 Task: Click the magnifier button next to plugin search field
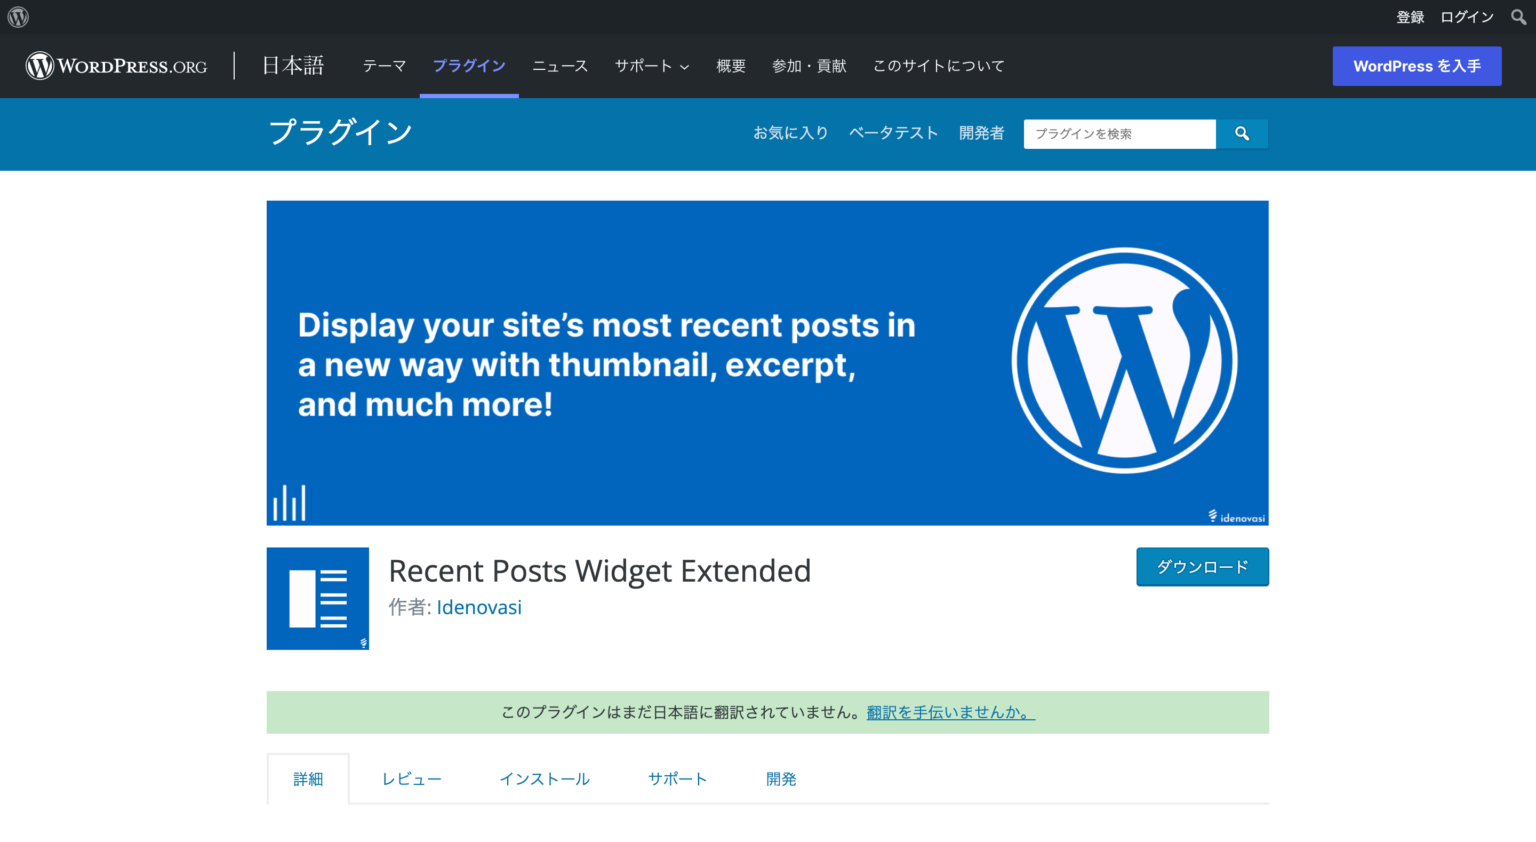click(1242, 133)
